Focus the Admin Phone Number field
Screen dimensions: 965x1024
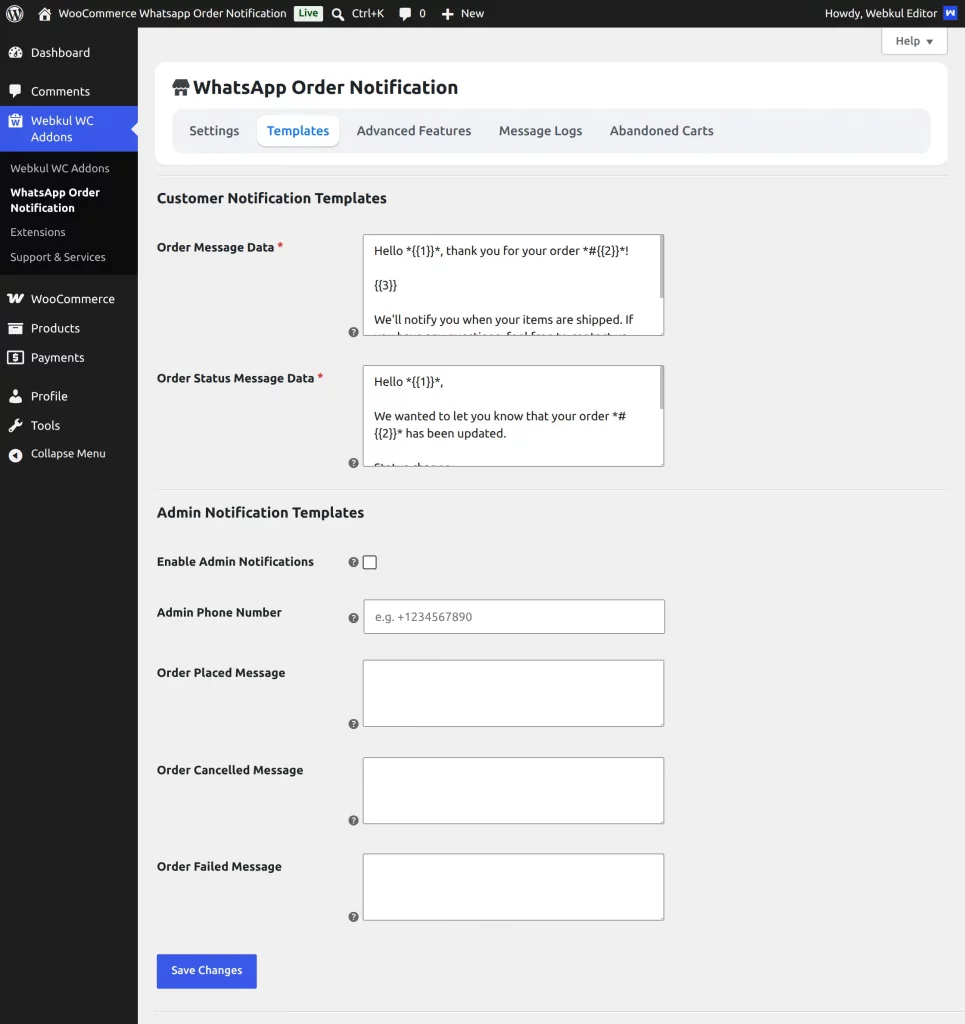click(514, 616)
